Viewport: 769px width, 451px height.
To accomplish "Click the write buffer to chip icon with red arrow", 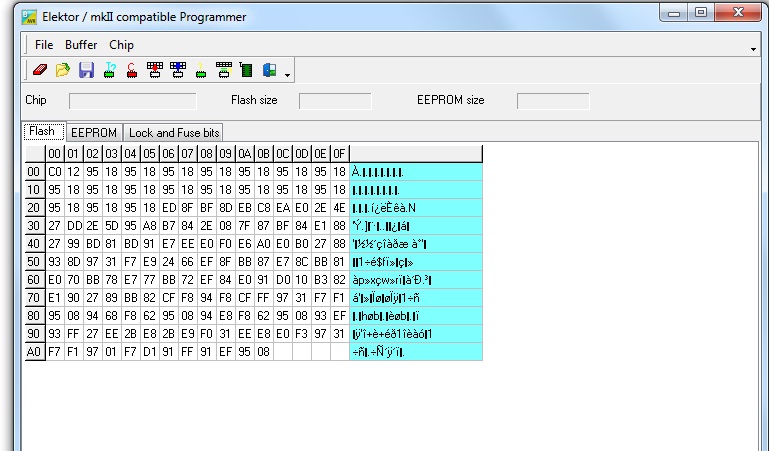I will click(155, 70).
